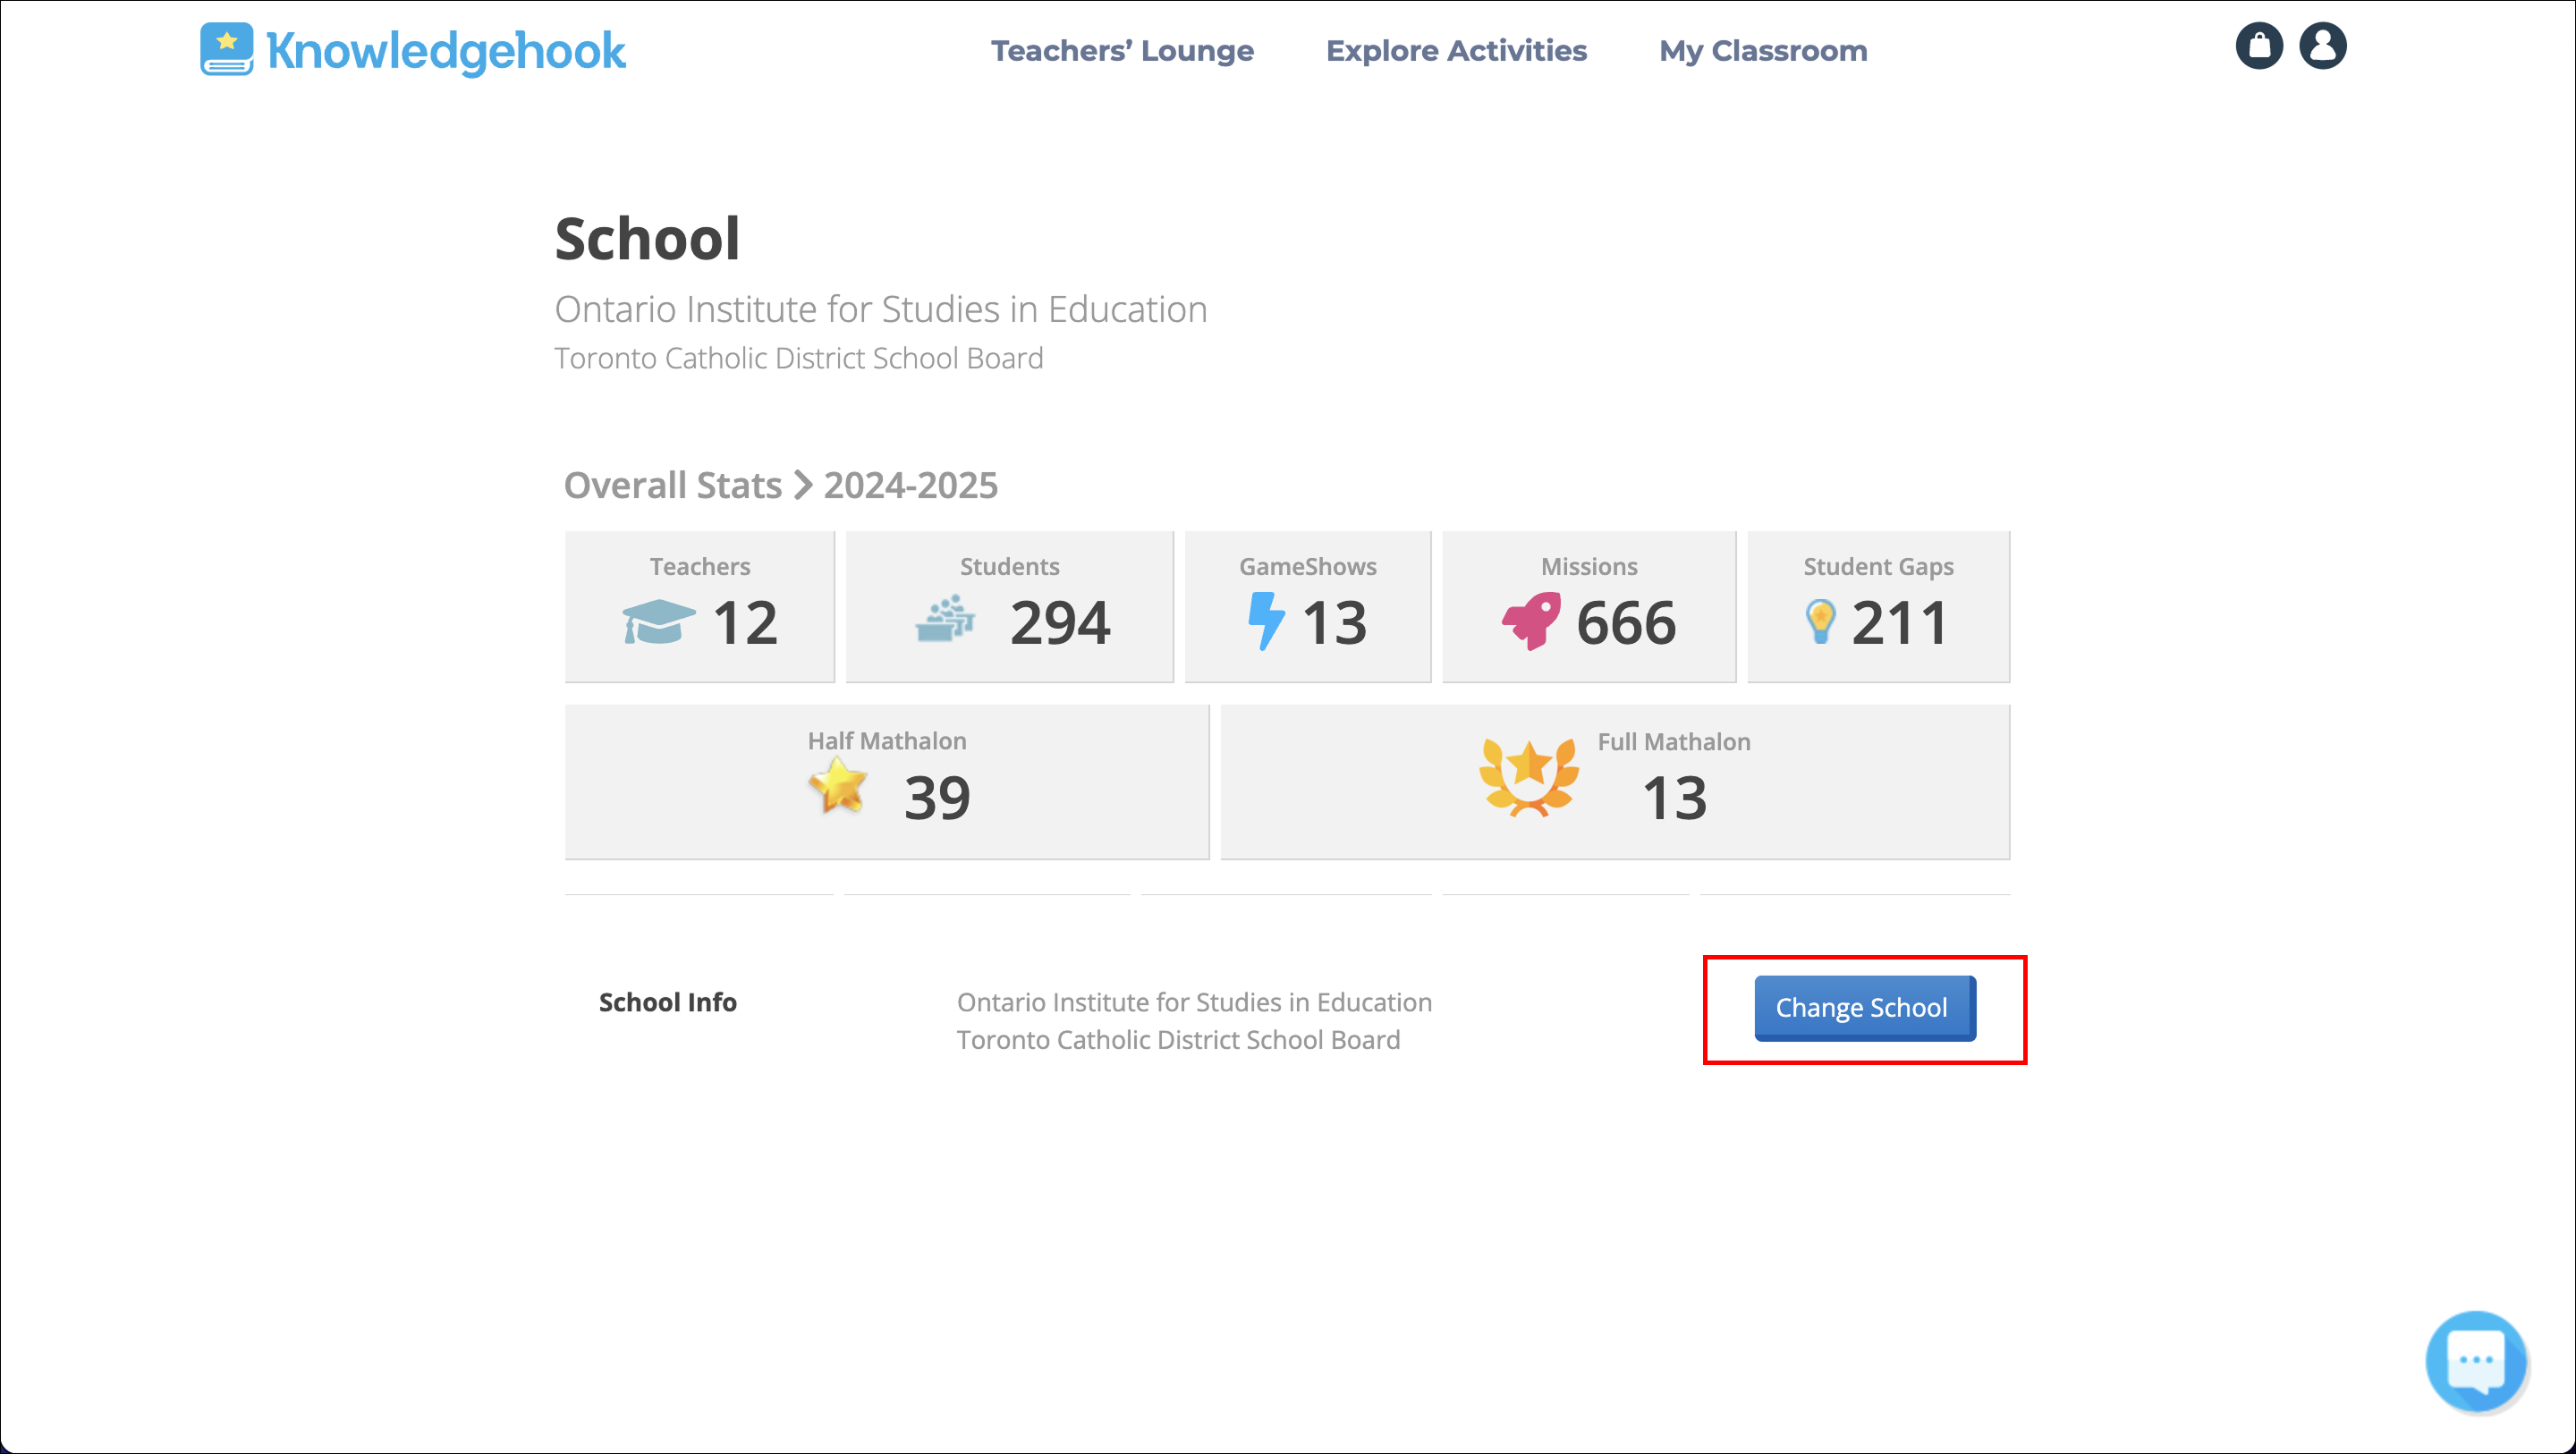Image resolution: width=2576 pixels, height=1454 pixels.
Task: Click the school name in School Info
Action: click(x=1194, y=1002)
